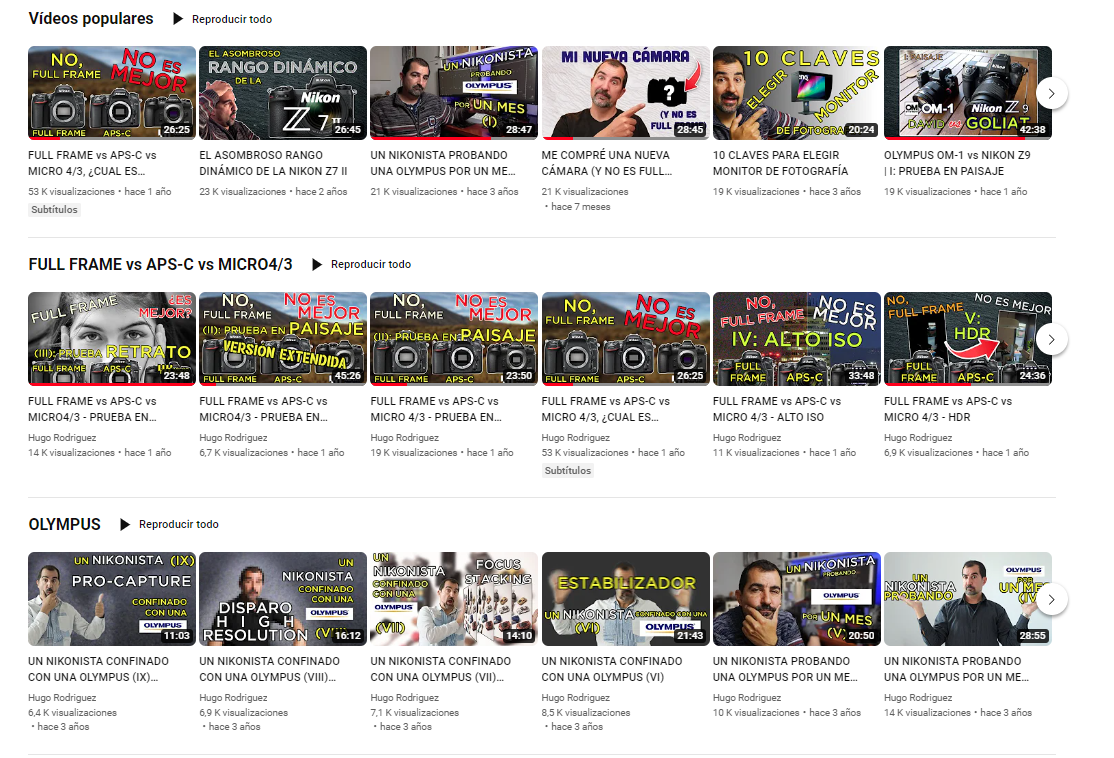The width and height of the screenshot is (1114, 758).
Task: Click '7,1 K visualizaciones' text
Action: (415, 713)
